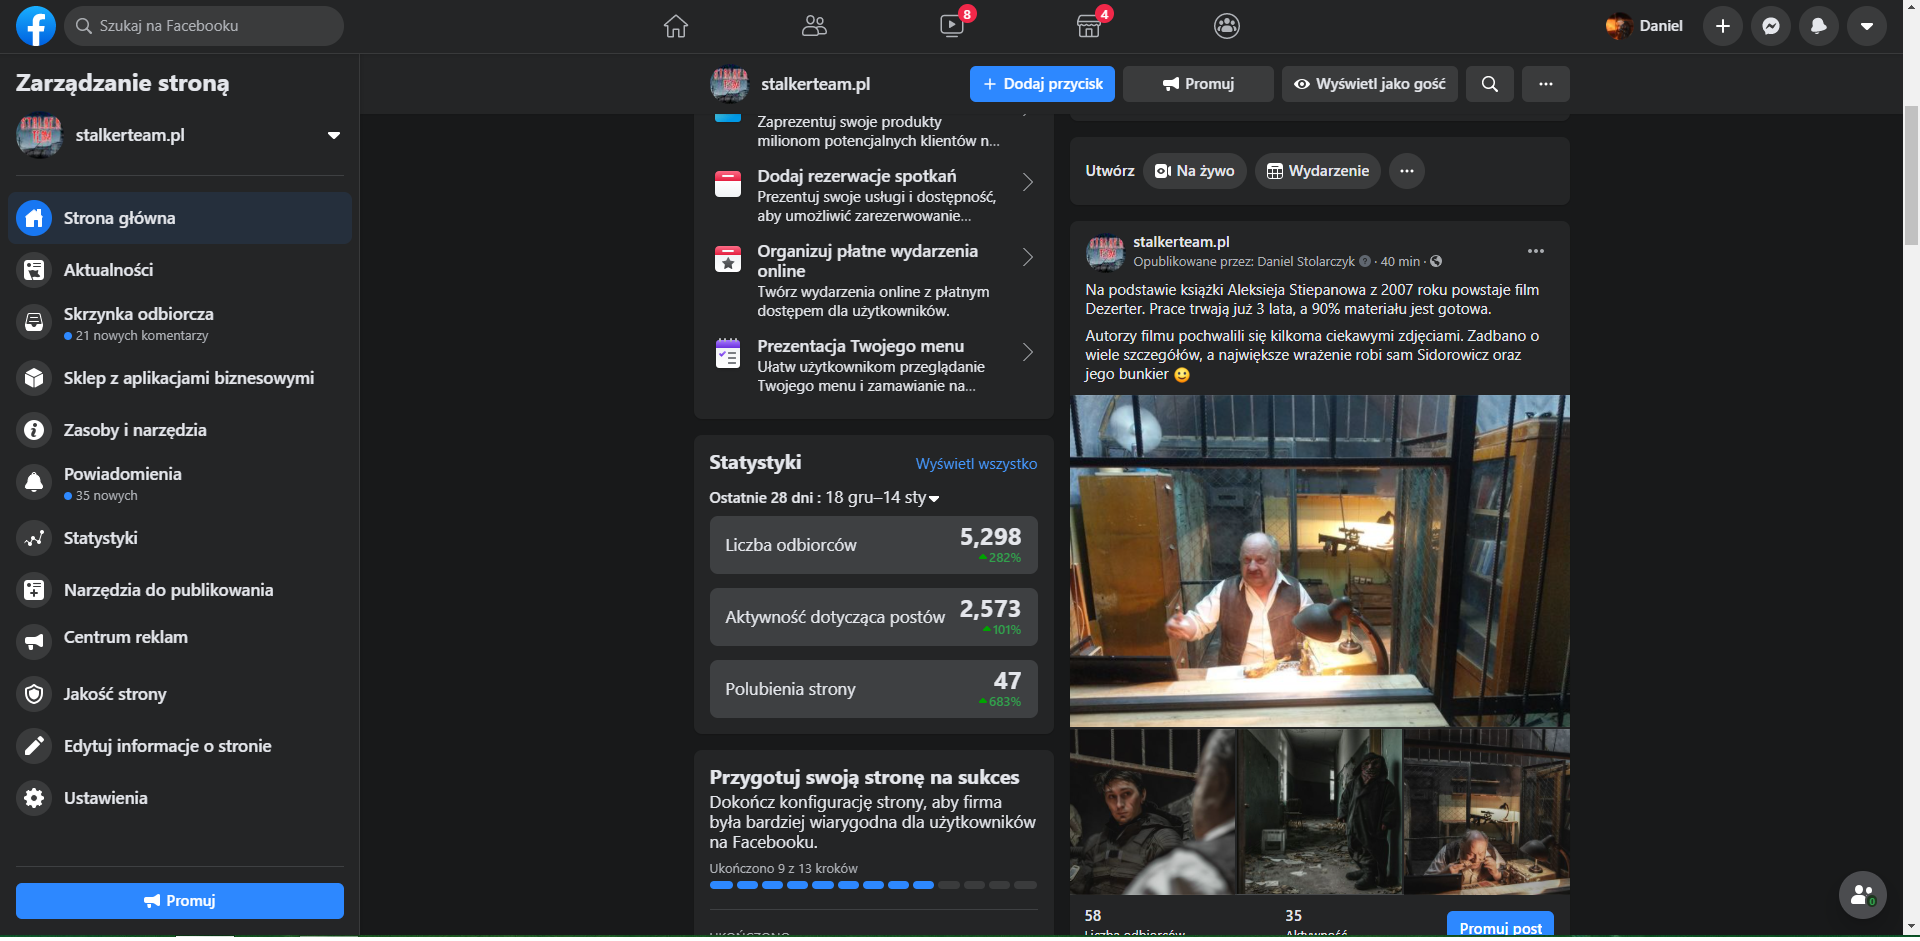Open Zasoby i narzędzia
The image size is (1920, 941).
tap(180, 430)
